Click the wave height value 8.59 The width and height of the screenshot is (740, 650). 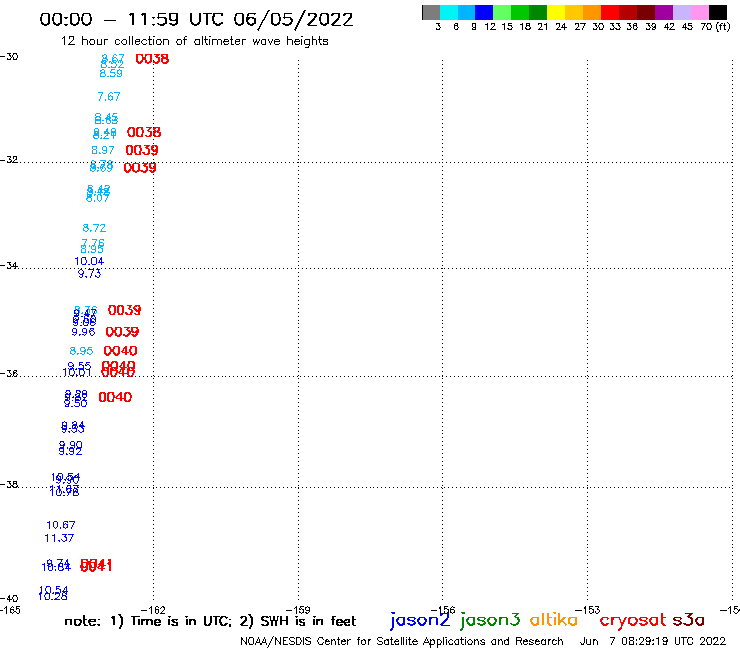(x=111, y=73)
